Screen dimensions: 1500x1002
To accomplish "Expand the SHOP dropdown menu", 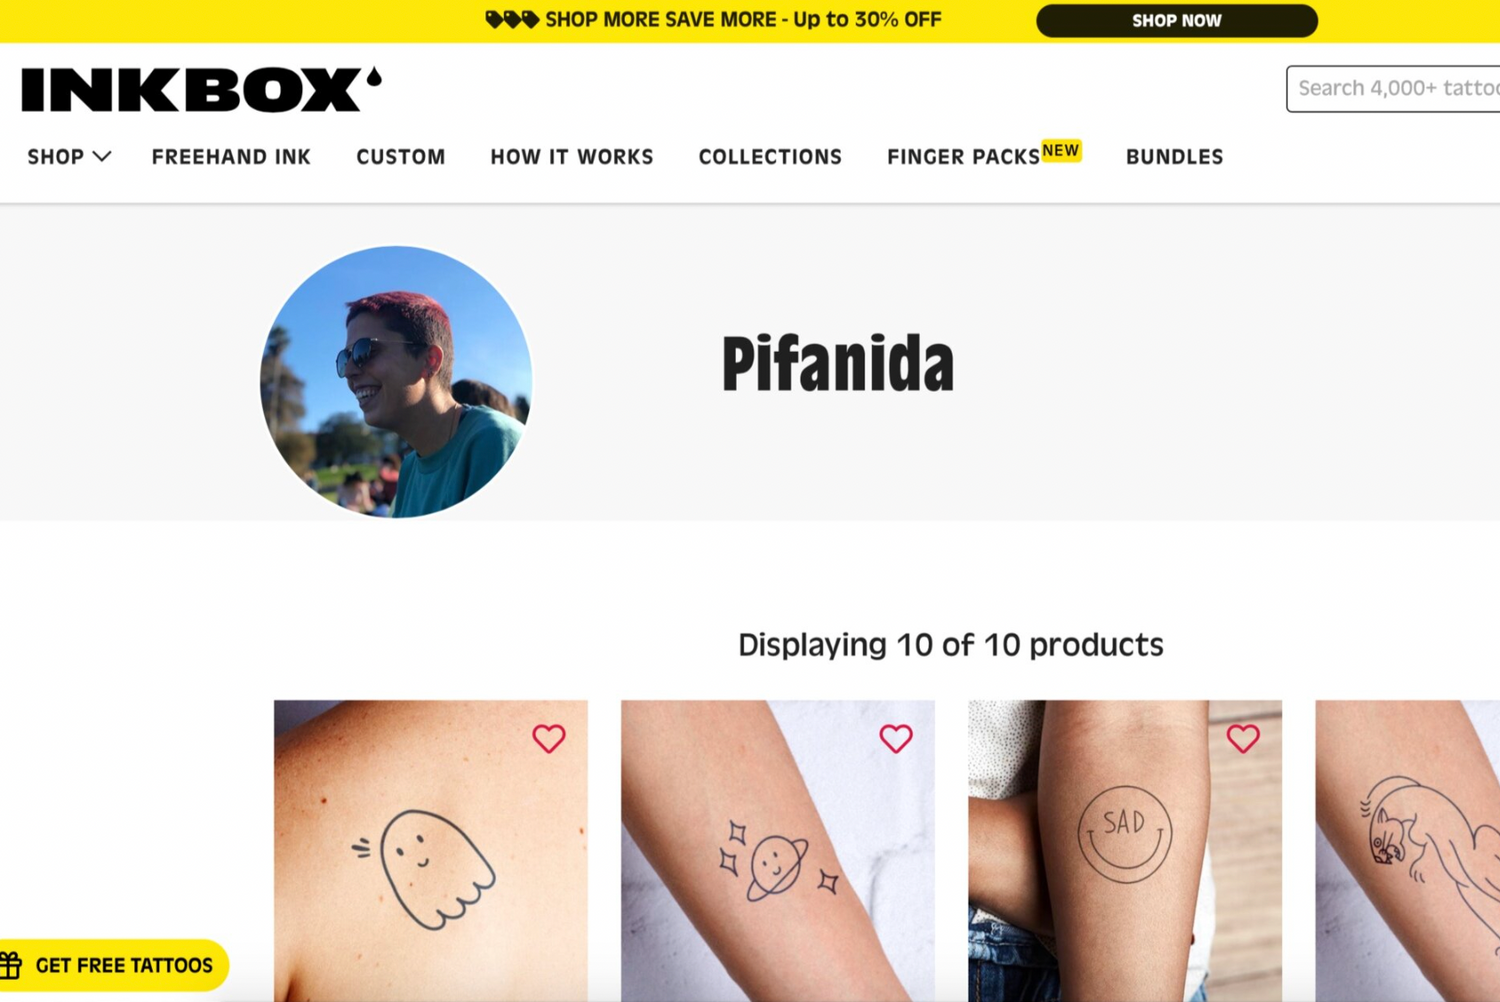I will coord(69,156).
